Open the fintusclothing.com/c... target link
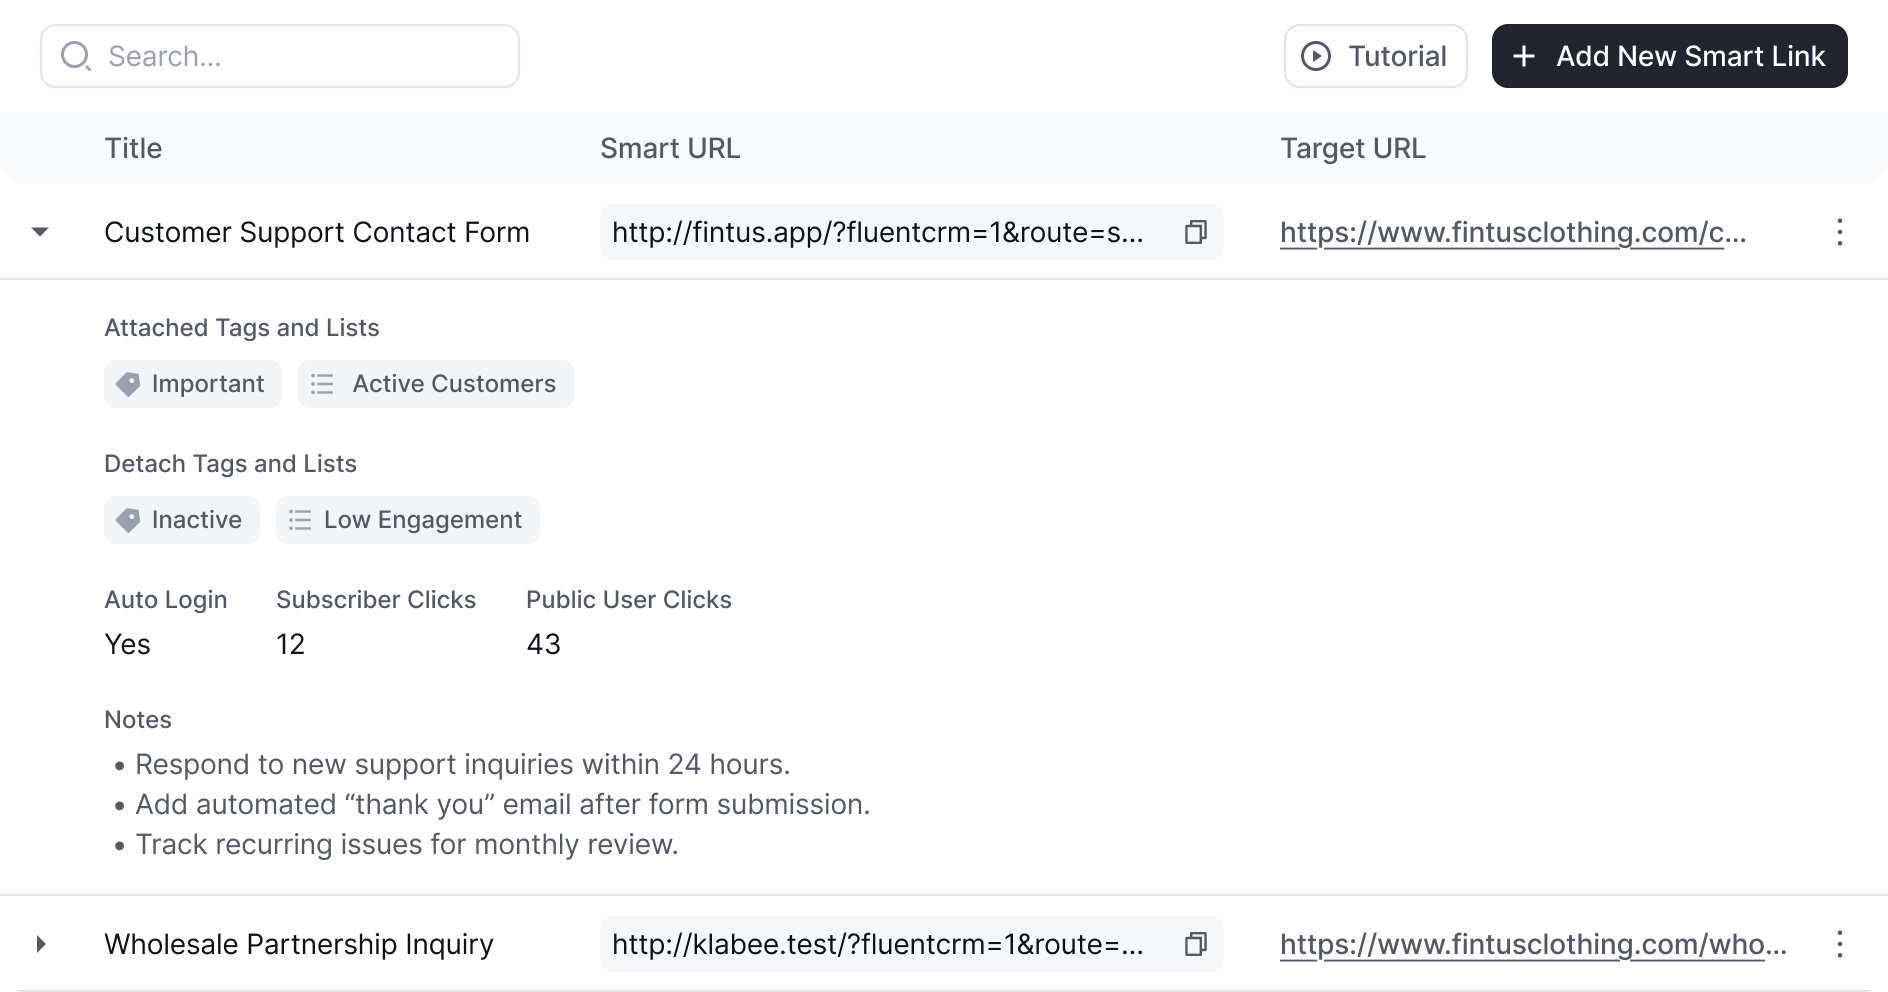 1513,232
